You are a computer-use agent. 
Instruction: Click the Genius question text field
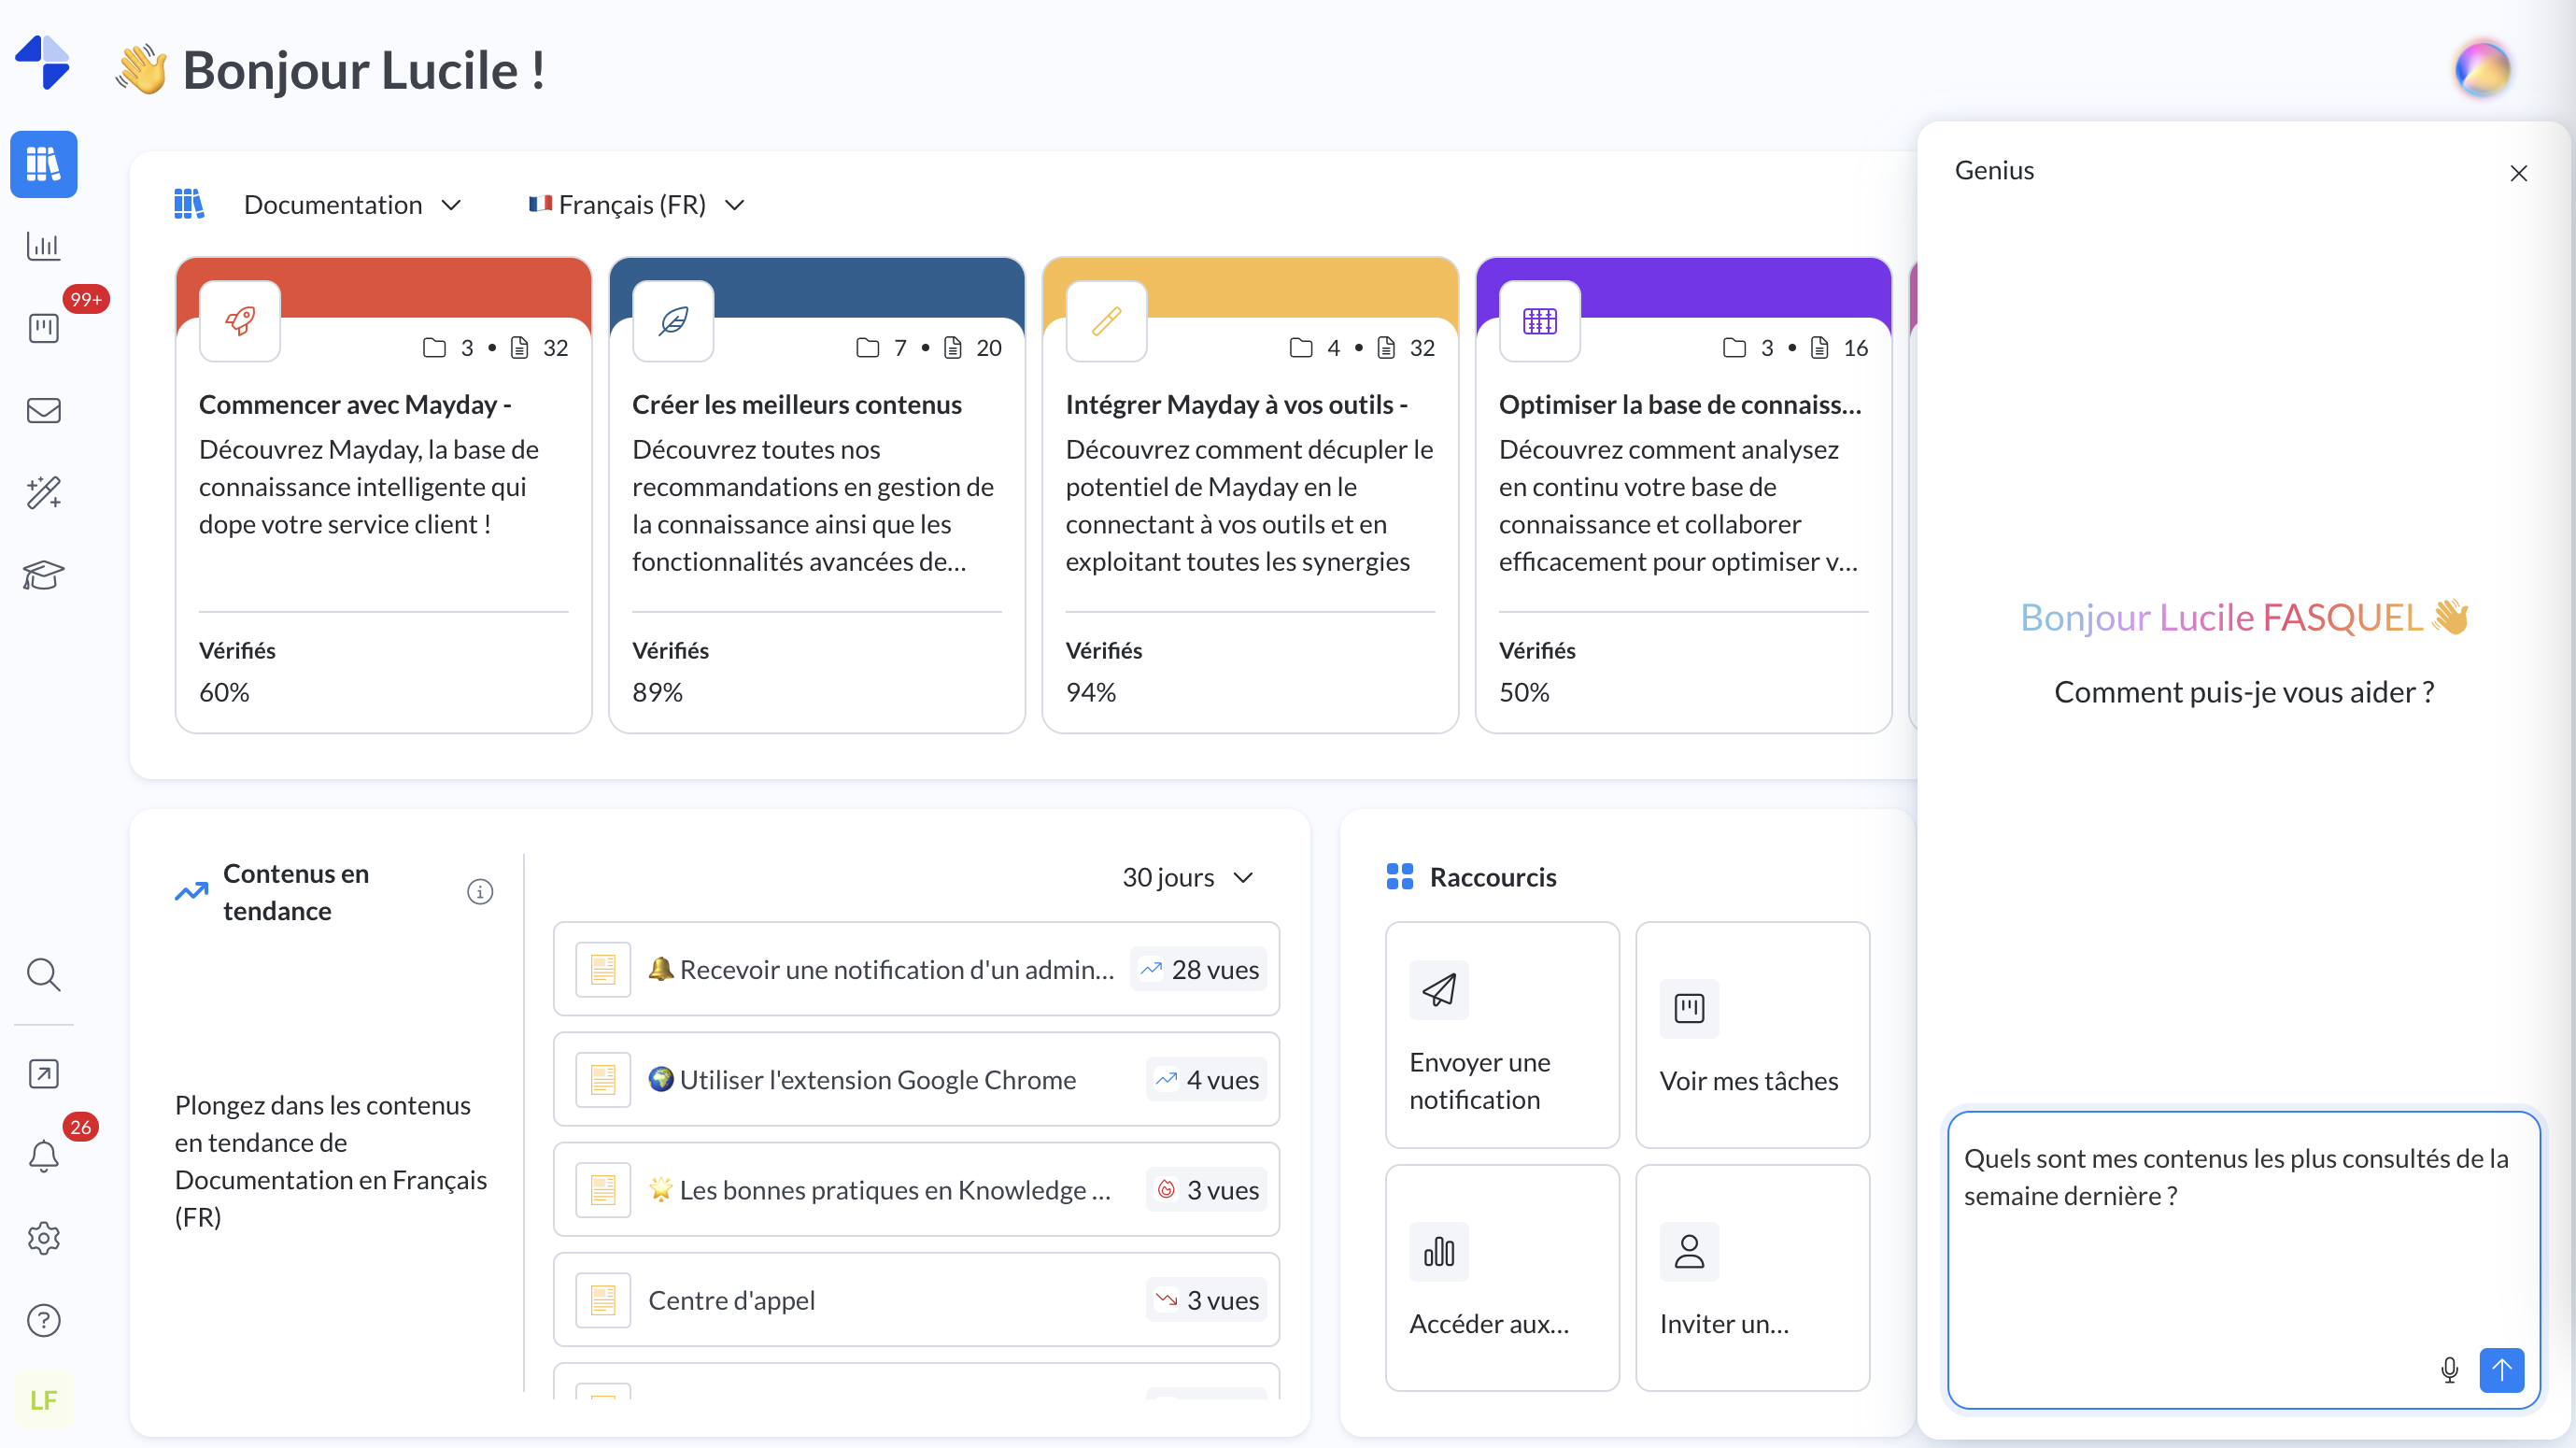2200,1260
